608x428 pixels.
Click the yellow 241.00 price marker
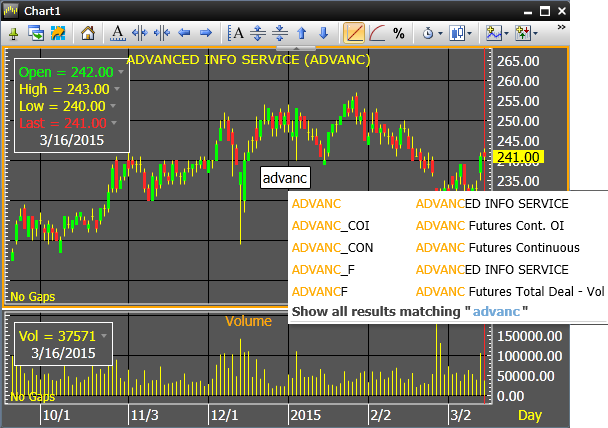point(518,157)
